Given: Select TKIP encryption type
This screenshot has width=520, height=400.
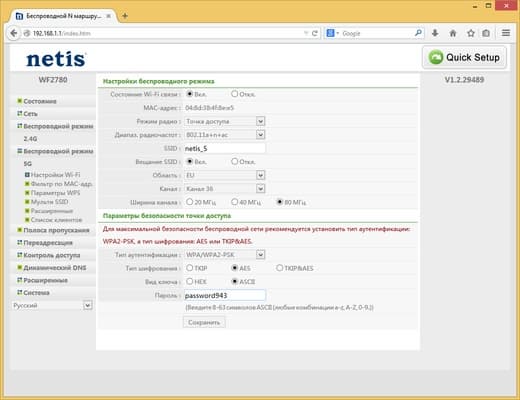Looking at the screenshot, I should click(190, 268).
